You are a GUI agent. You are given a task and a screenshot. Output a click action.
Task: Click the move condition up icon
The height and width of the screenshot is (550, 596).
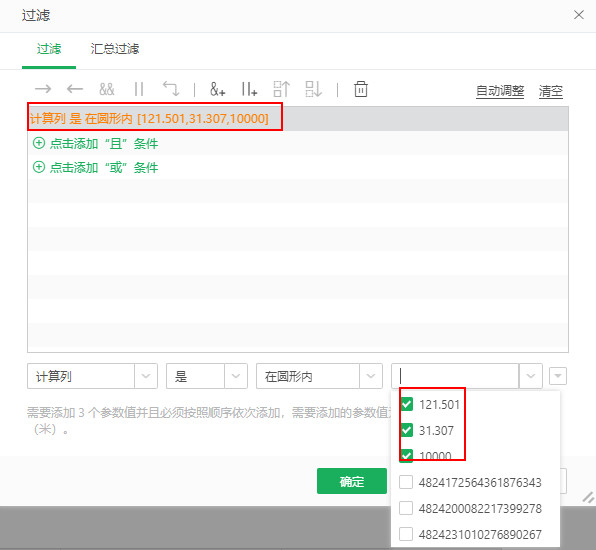click(x=282, y=89)
